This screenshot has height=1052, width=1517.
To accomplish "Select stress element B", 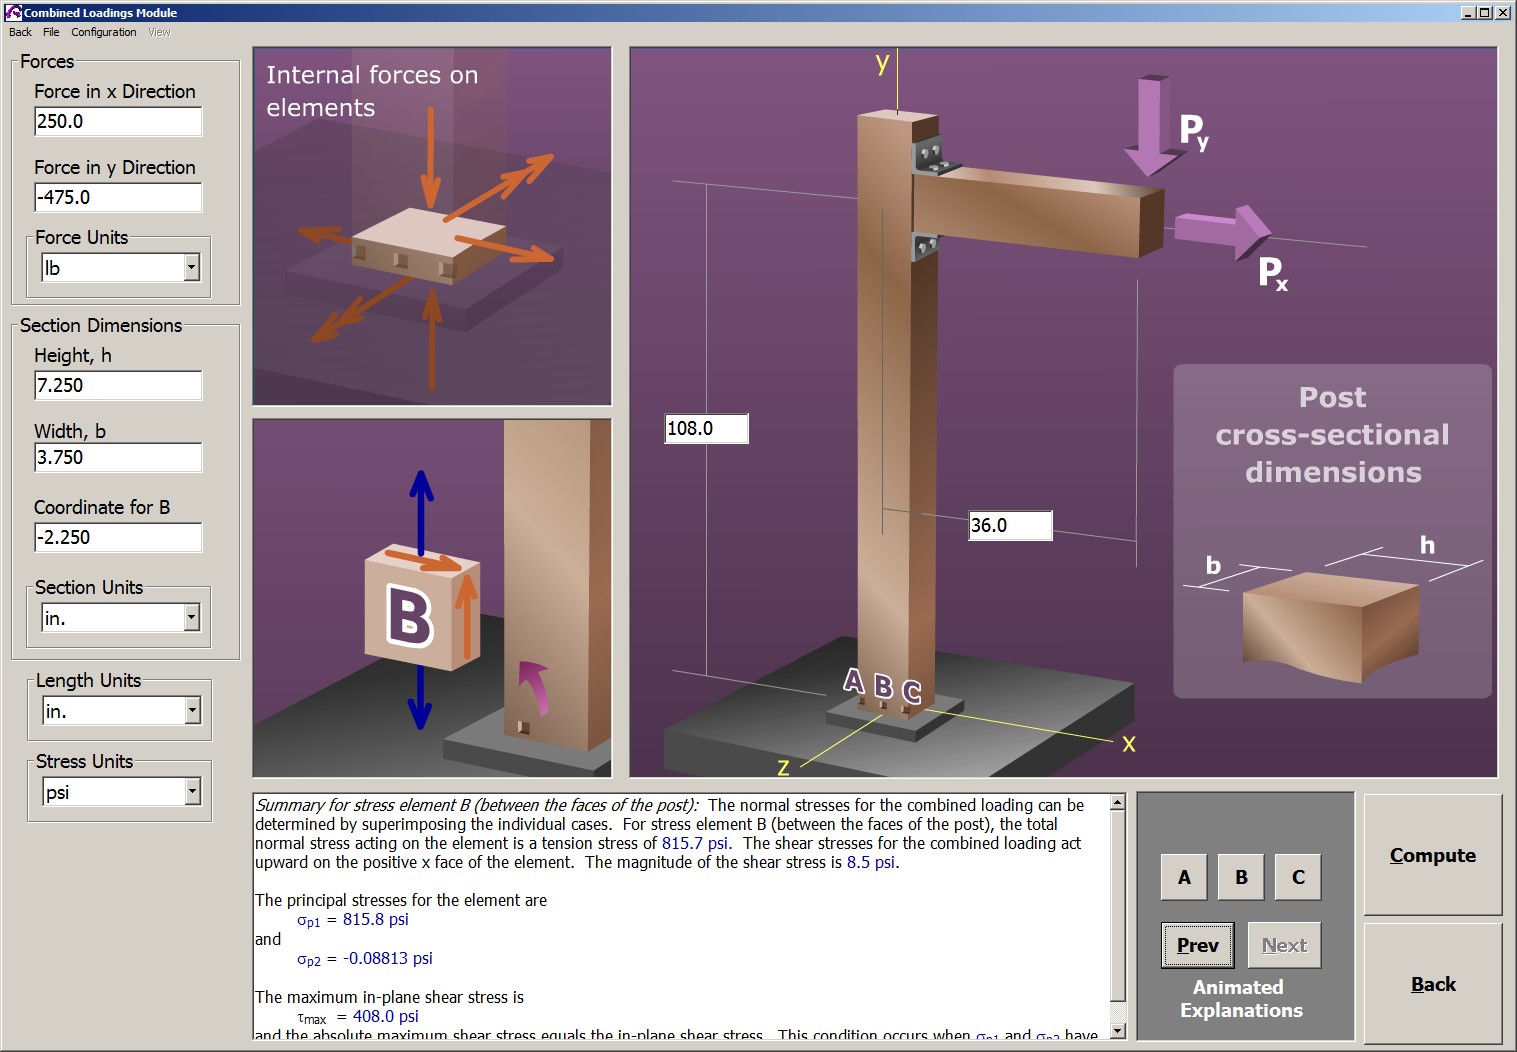I will pos(1240,877).
